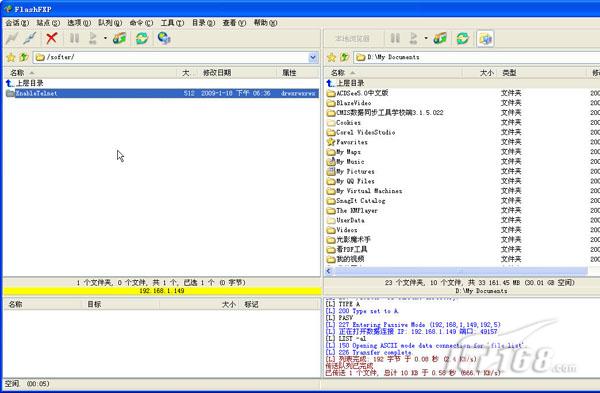This screenshot has width=600, height=393.
Task: Open the 选项 (Options) menu
Action: (x=79, y=23)
